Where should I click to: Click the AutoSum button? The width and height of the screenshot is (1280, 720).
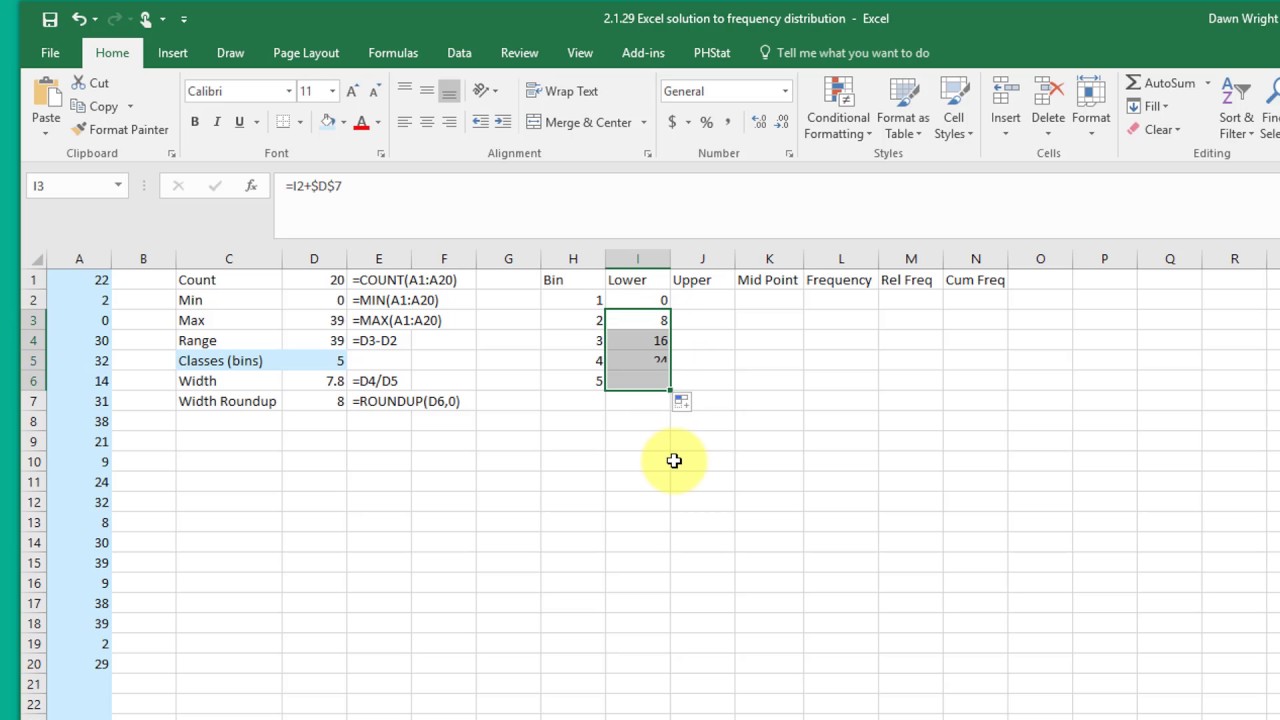pyautogui.click(x=1161, y=83)
